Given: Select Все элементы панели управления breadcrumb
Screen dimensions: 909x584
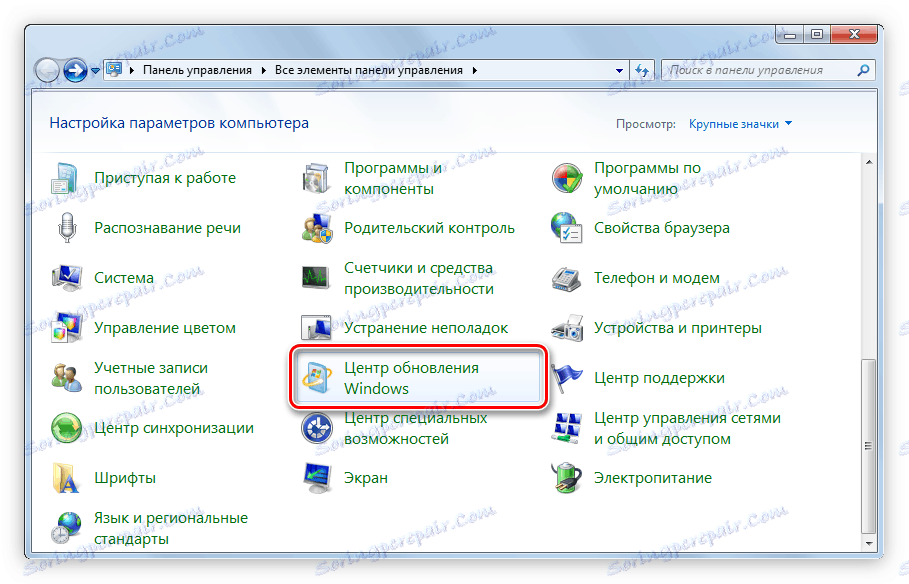Looking at the screenshot, I should click(x=369, y=70).
